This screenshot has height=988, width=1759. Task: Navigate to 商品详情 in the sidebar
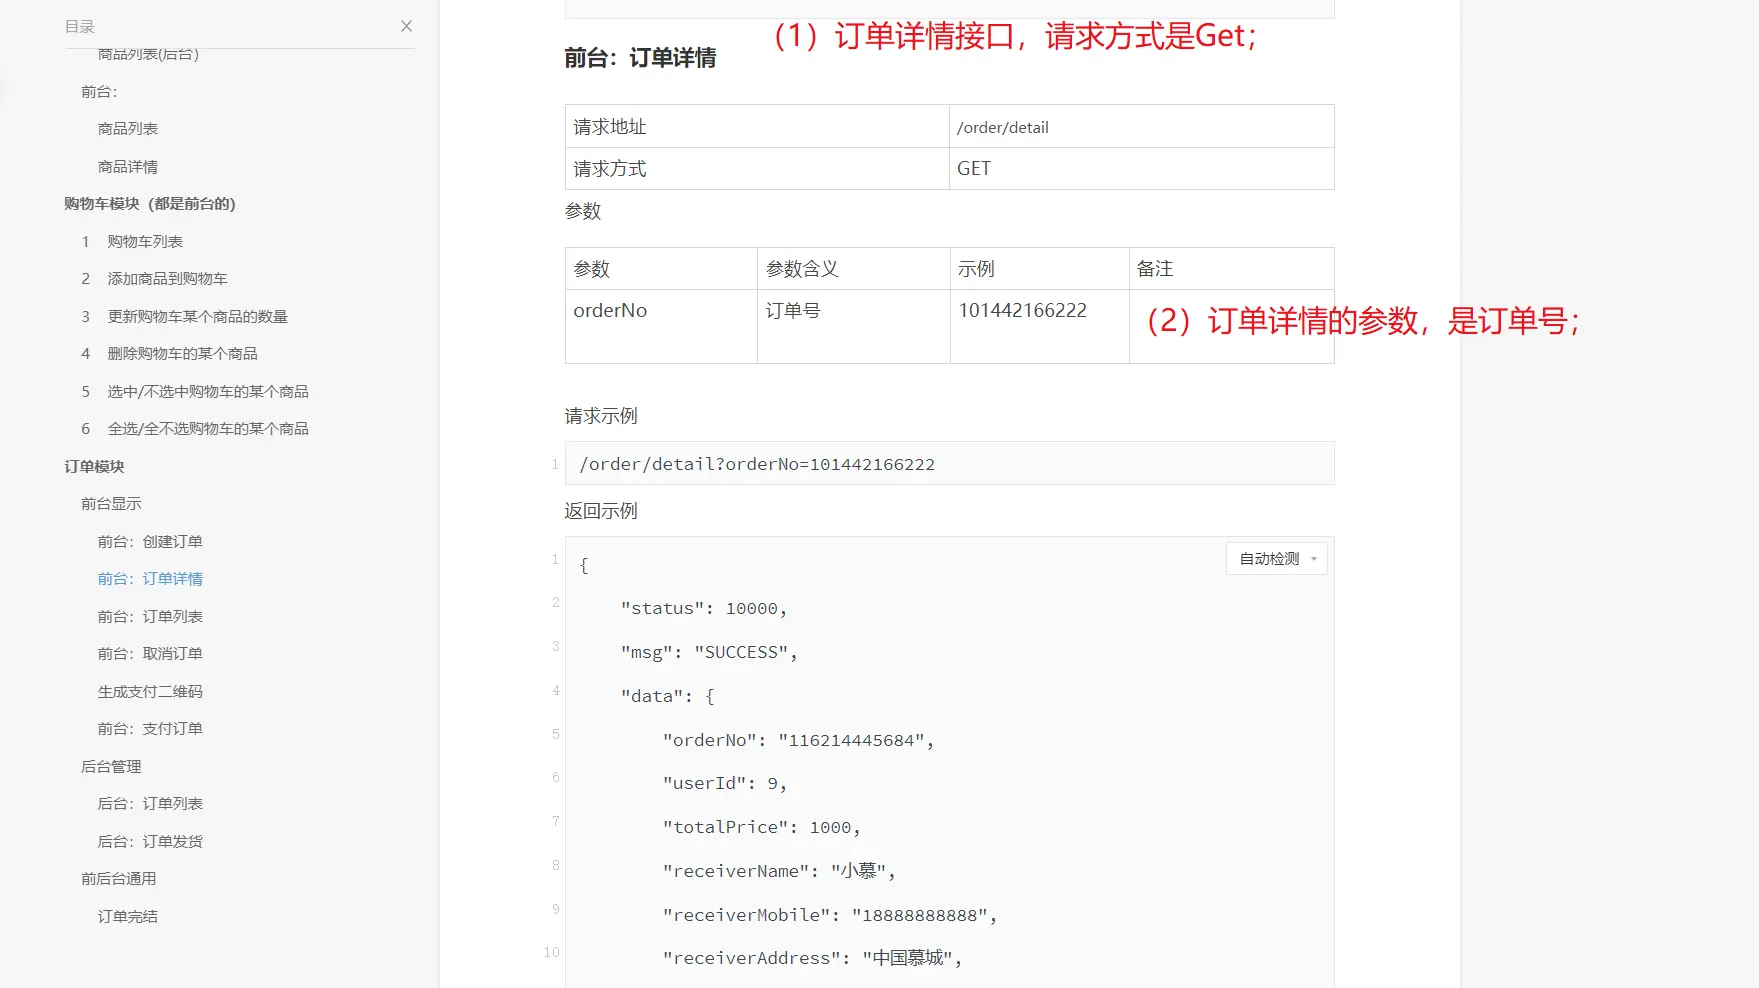click(x=128, y=167)
